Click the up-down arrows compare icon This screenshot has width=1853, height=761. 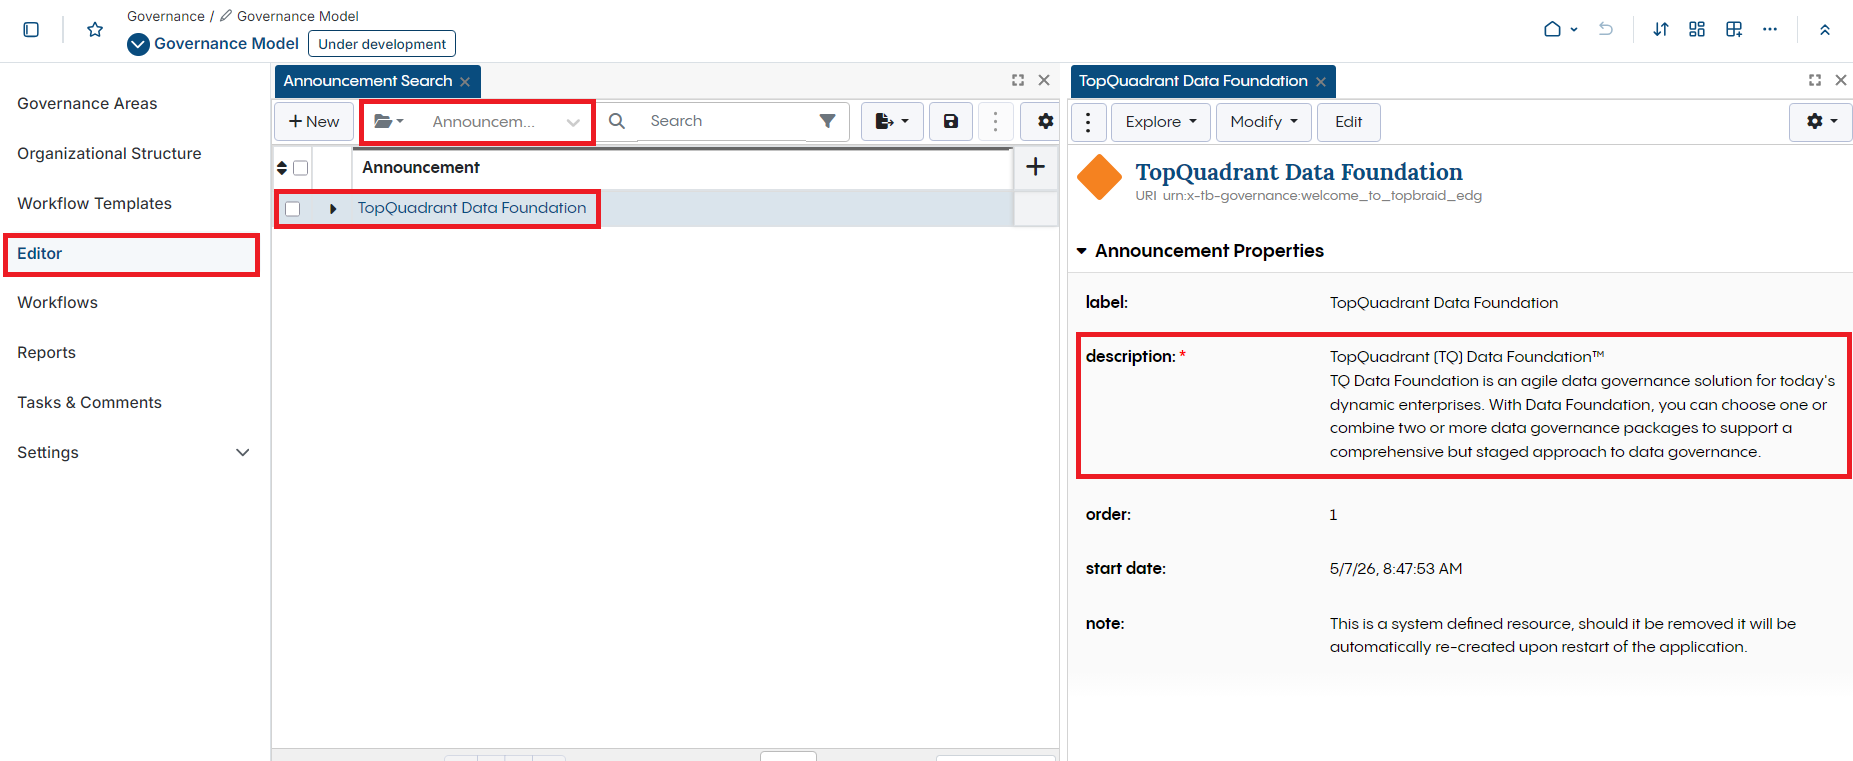(x=1661, y=29)
